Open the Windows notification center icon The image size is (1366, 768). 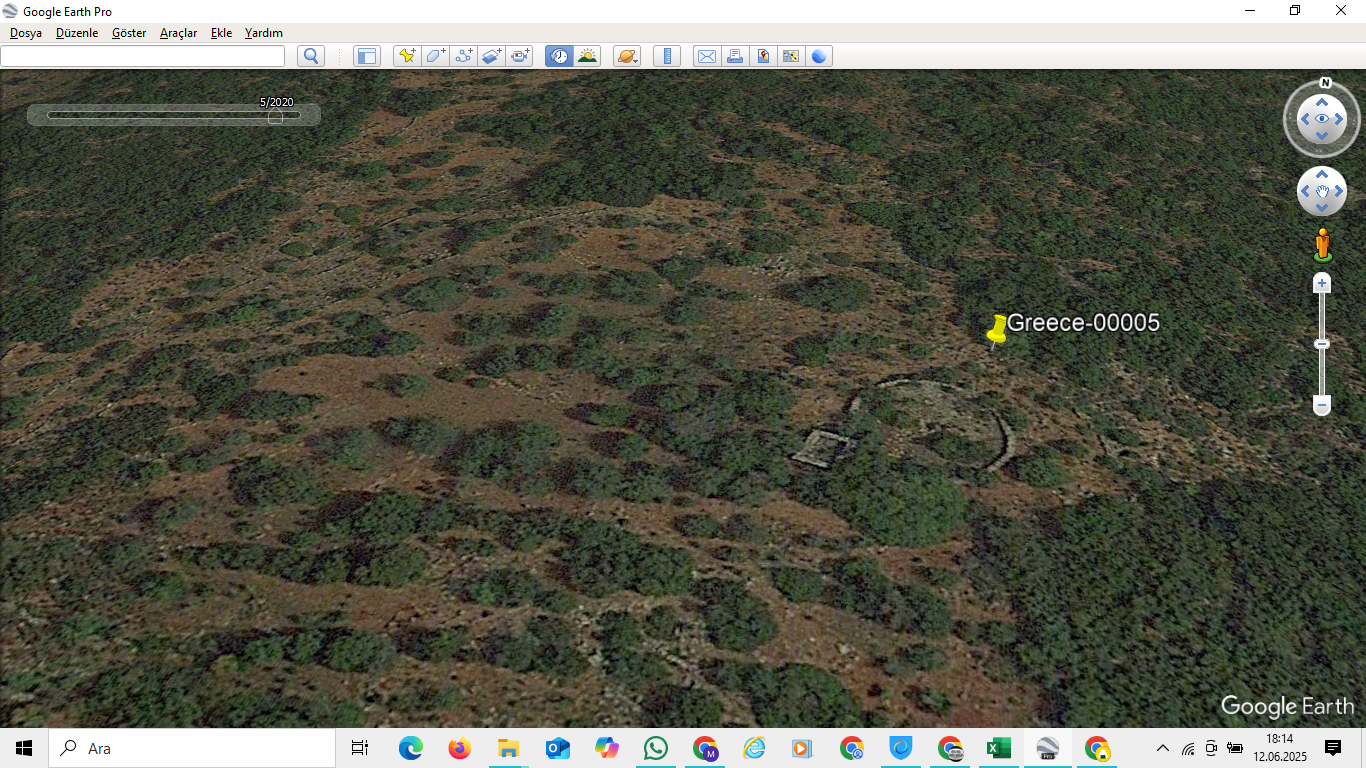pyautogui.click(x=1333, y=748)
